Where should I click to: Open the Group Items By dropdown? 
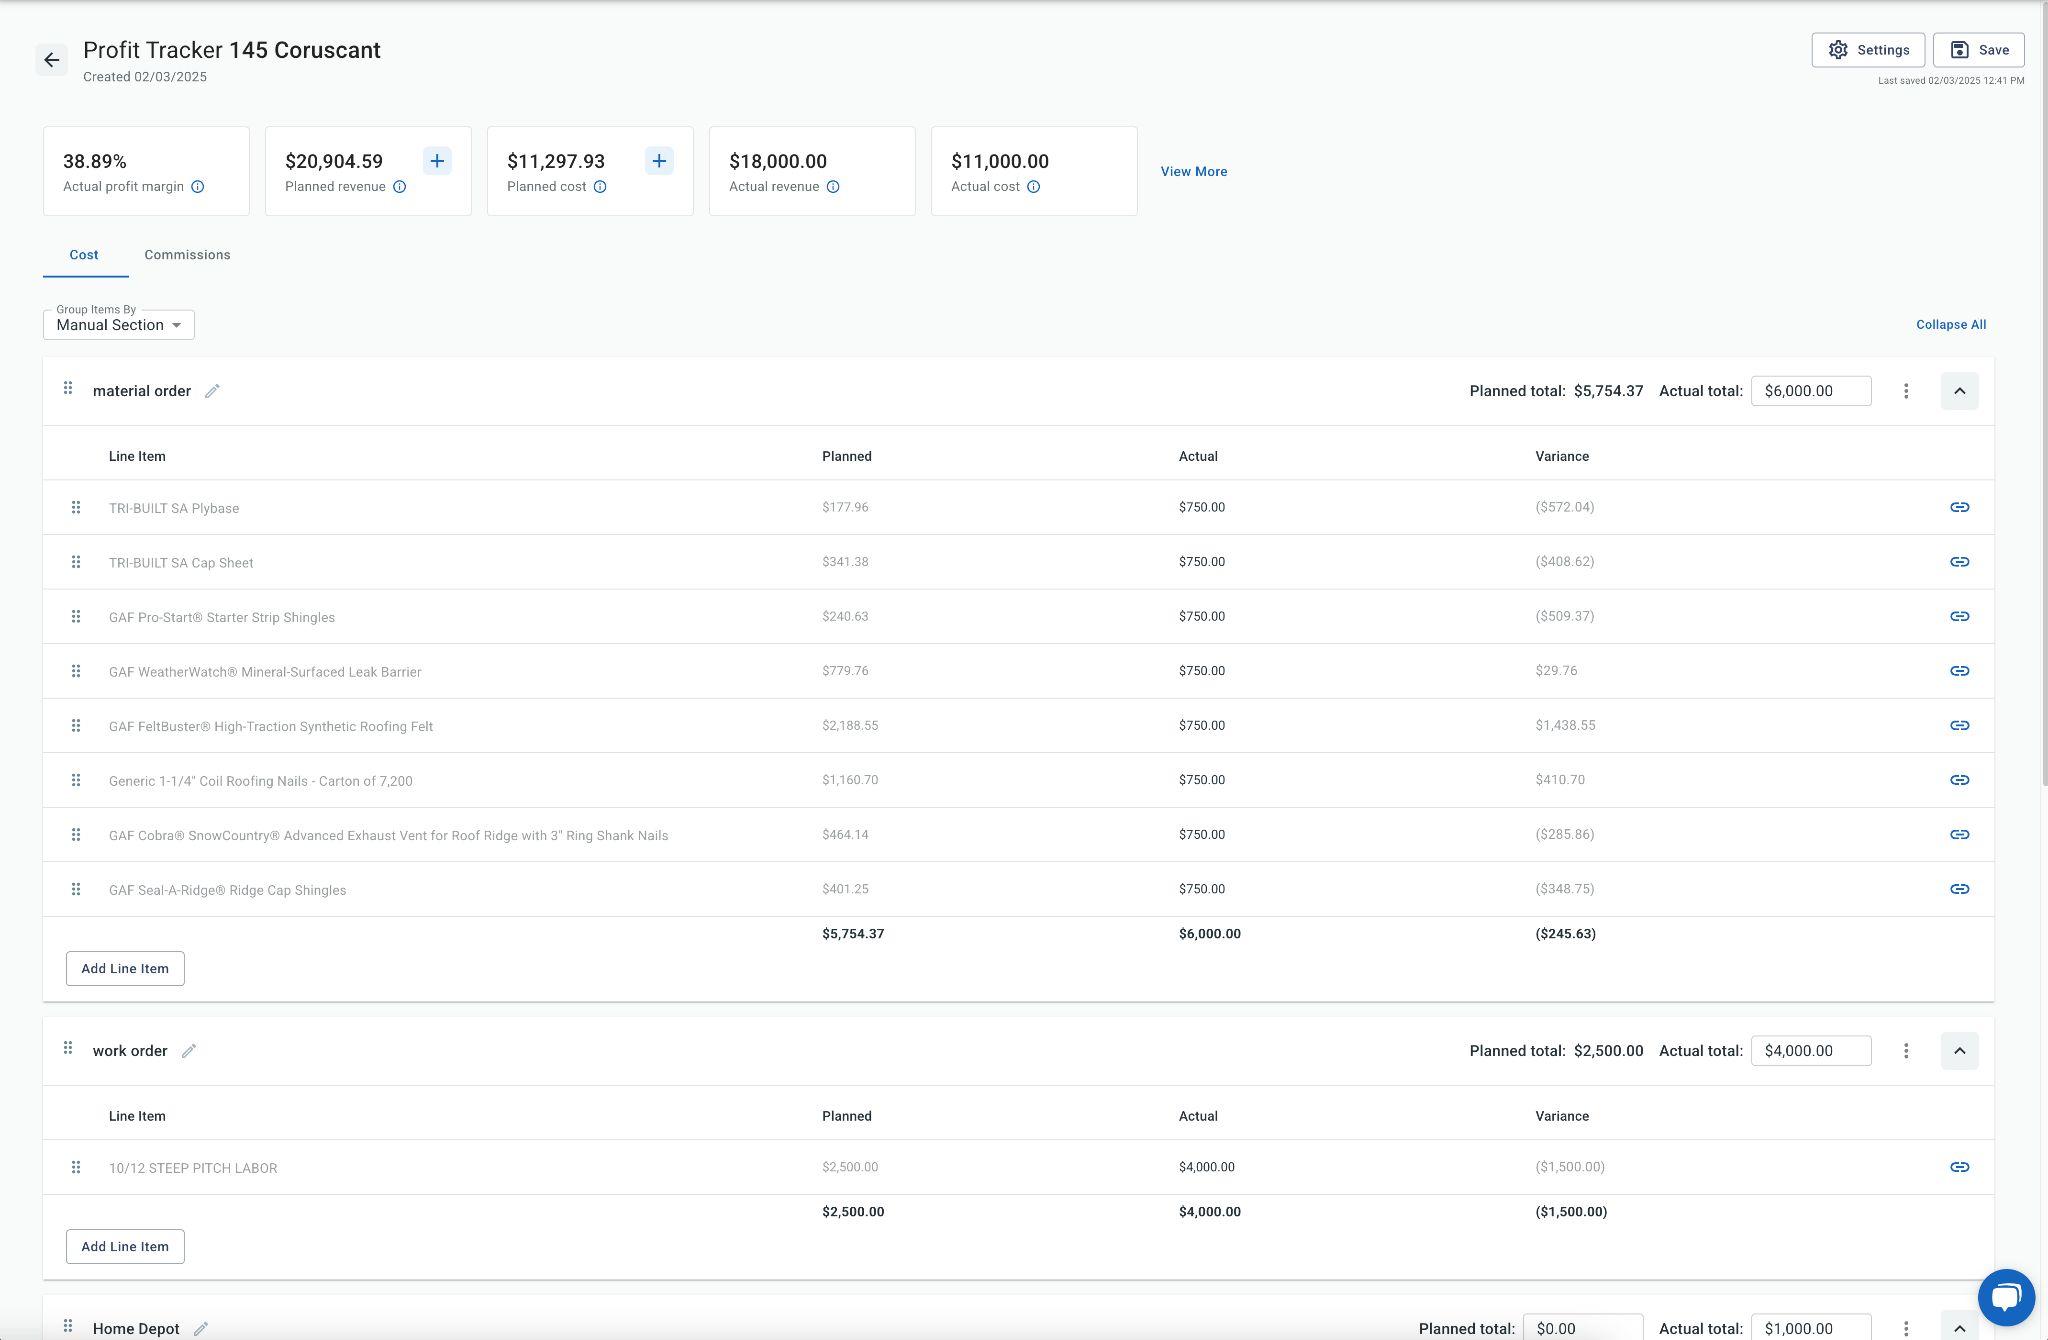tap(119, 325)
